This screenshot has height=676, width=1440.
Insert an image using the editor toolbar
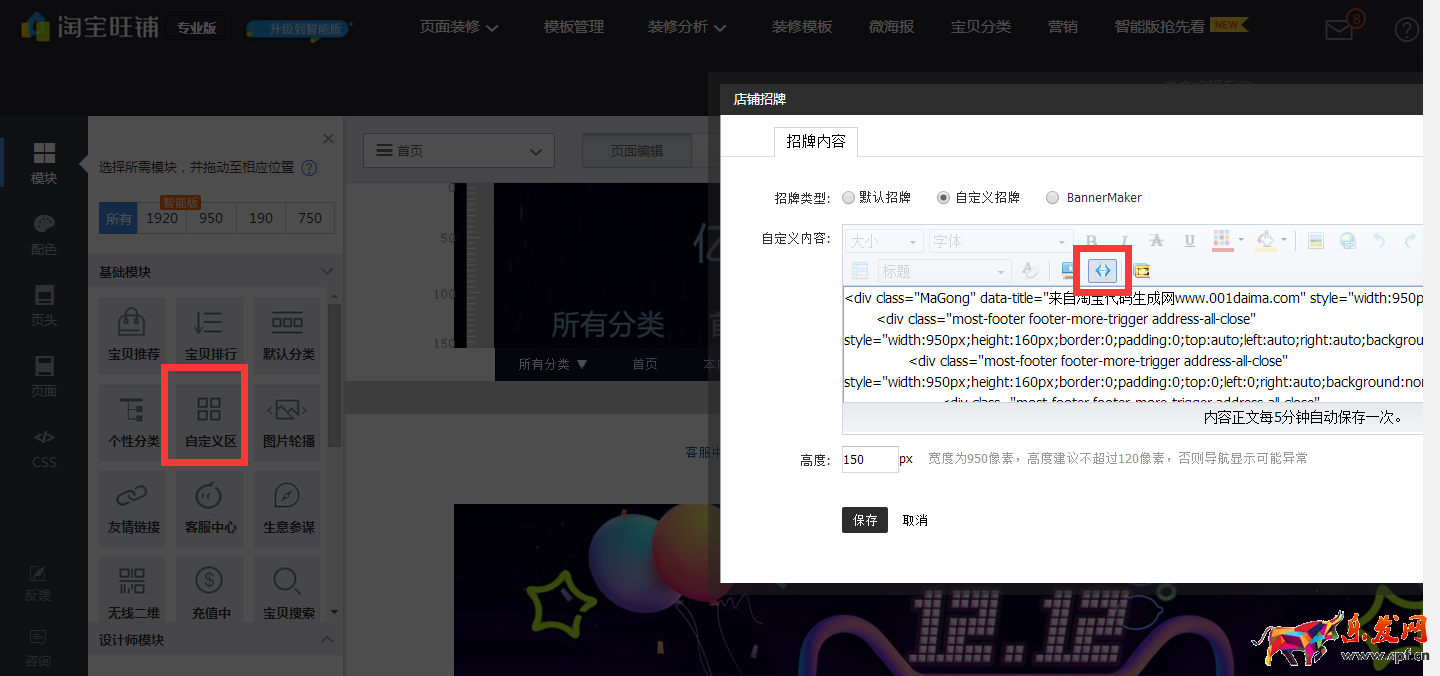1316,241
